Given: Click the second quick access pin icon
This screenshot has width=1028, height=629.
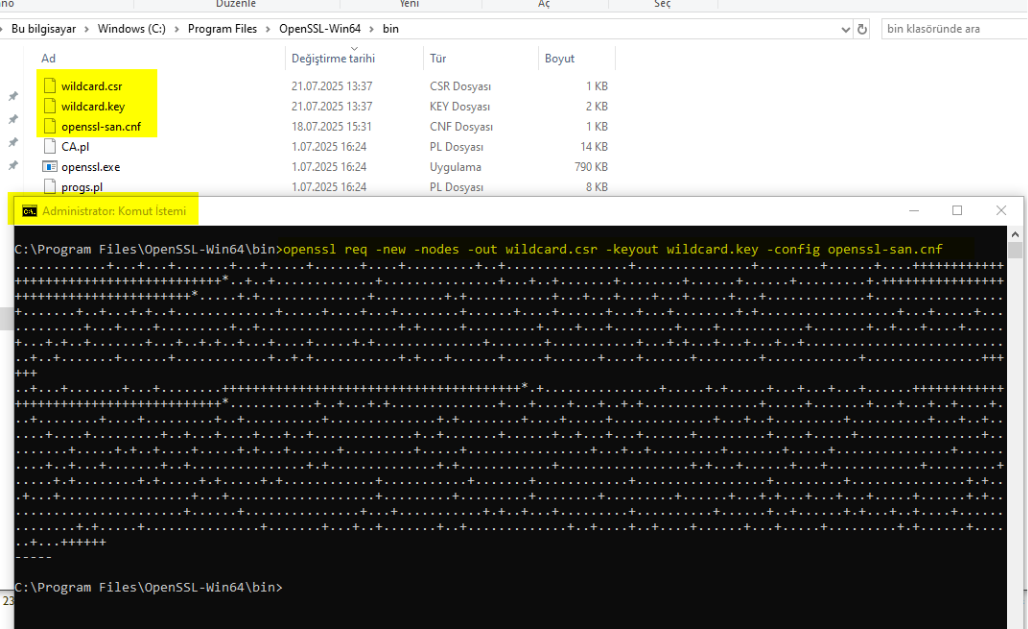Looking at the screenshot, I should [12, 119].
